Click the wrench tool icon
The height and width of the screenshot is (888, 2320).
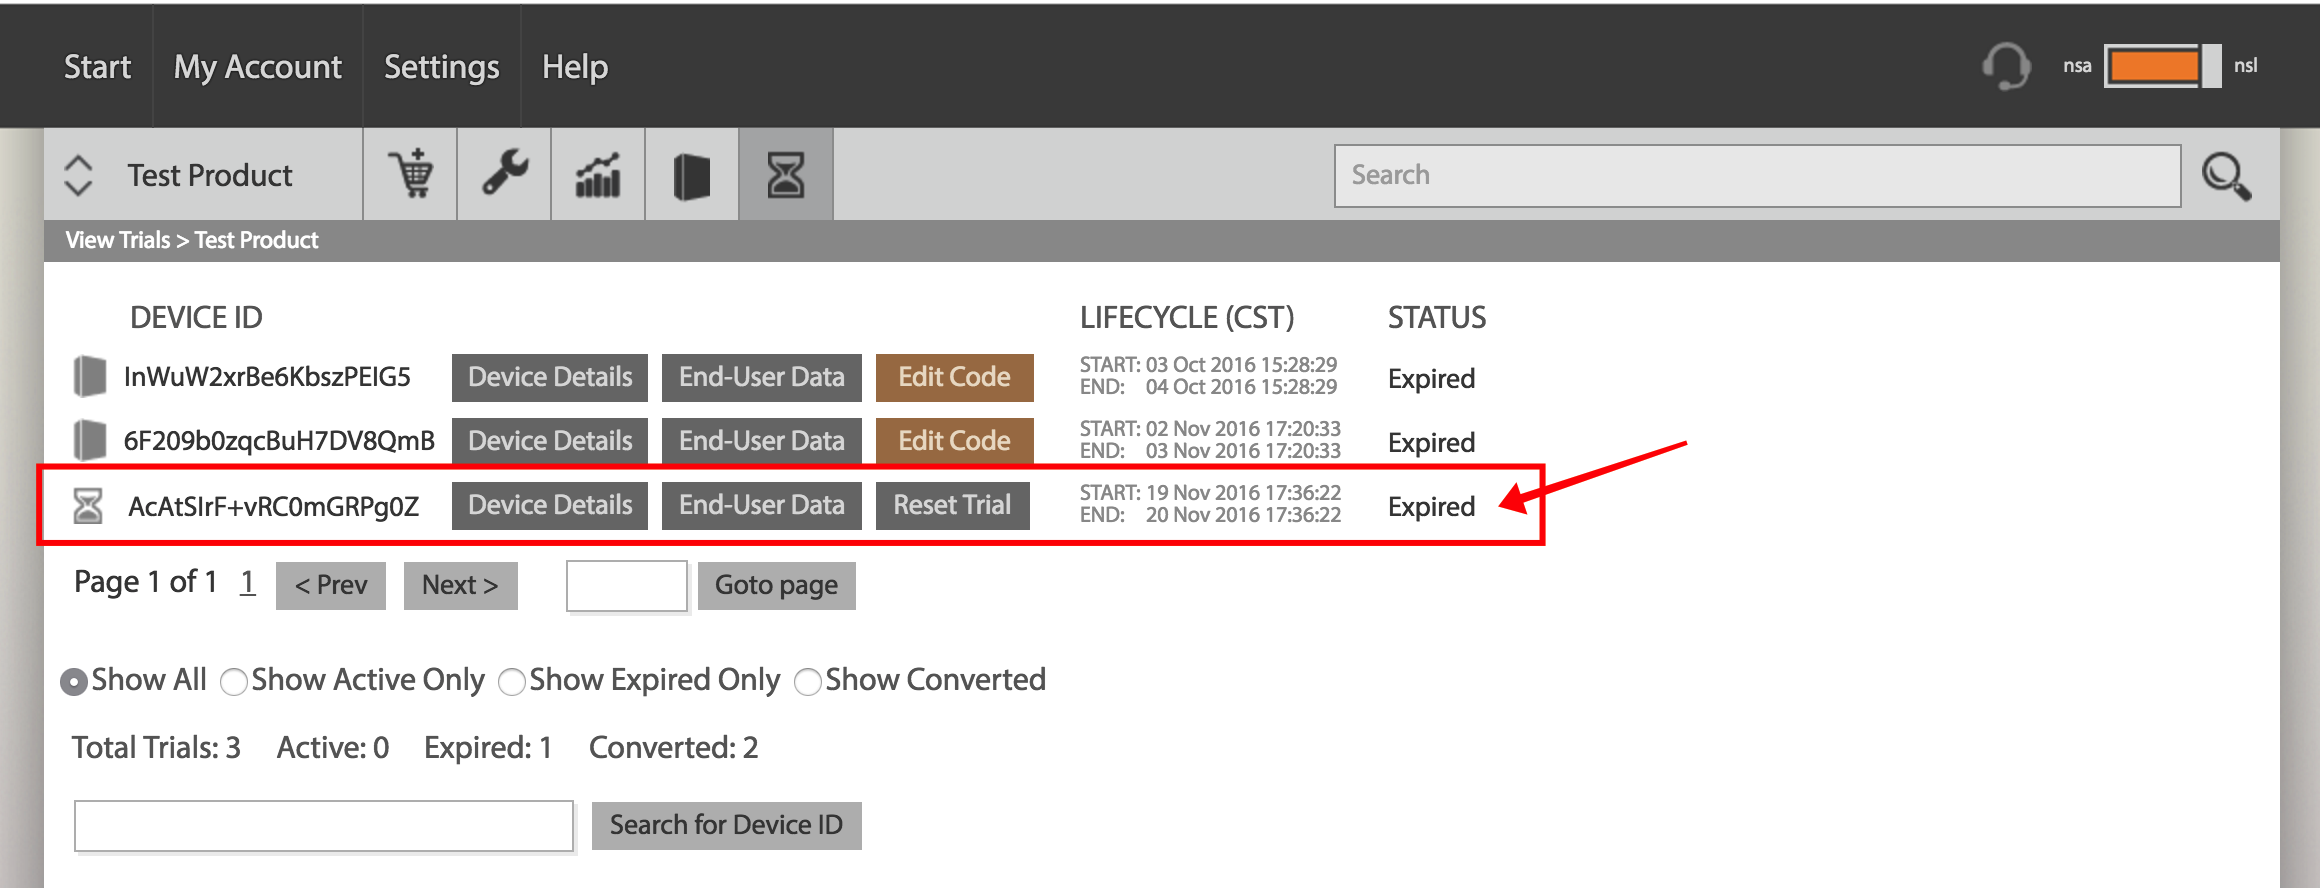pyautogui.click(x=504, y=174)
